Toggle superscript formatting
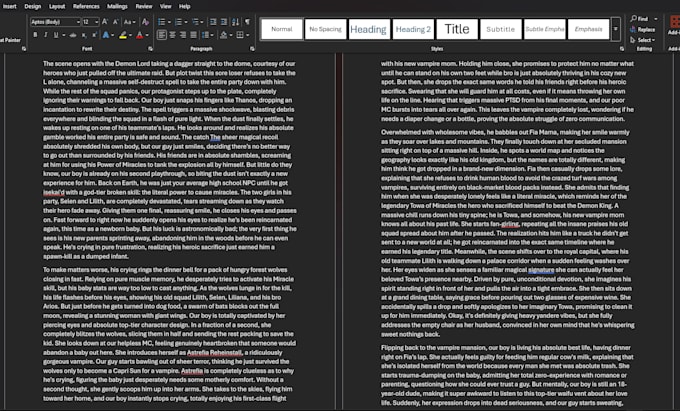This screenshot has width=680, height=411. pyautogui.click(x=94, y=35)
